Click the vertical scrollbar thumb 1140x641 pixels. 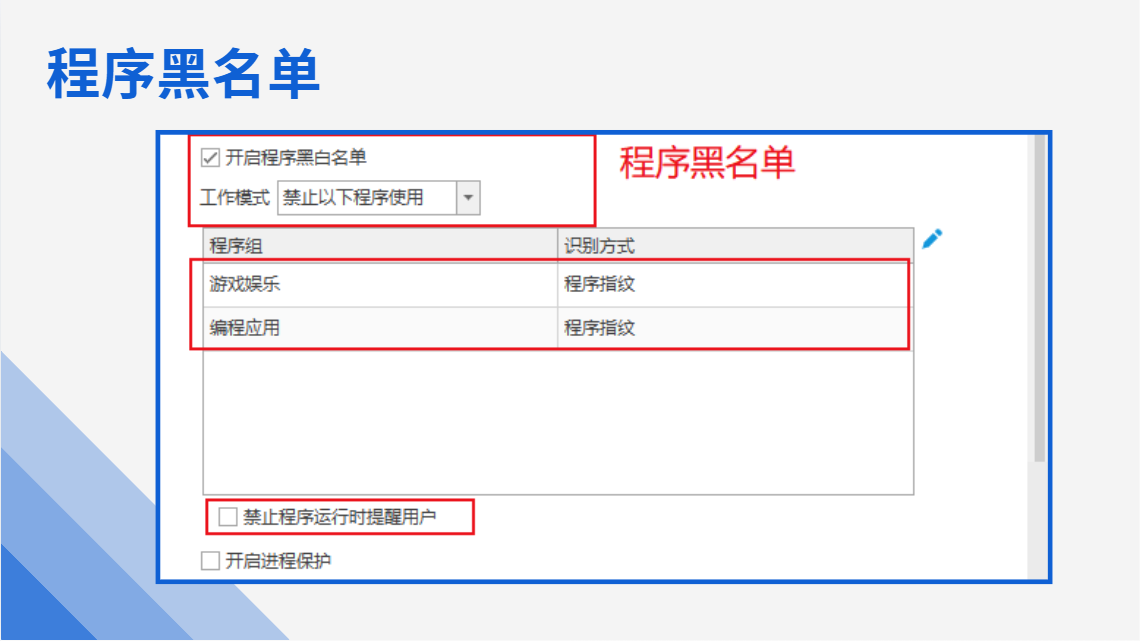click(x=1040, y=298)
